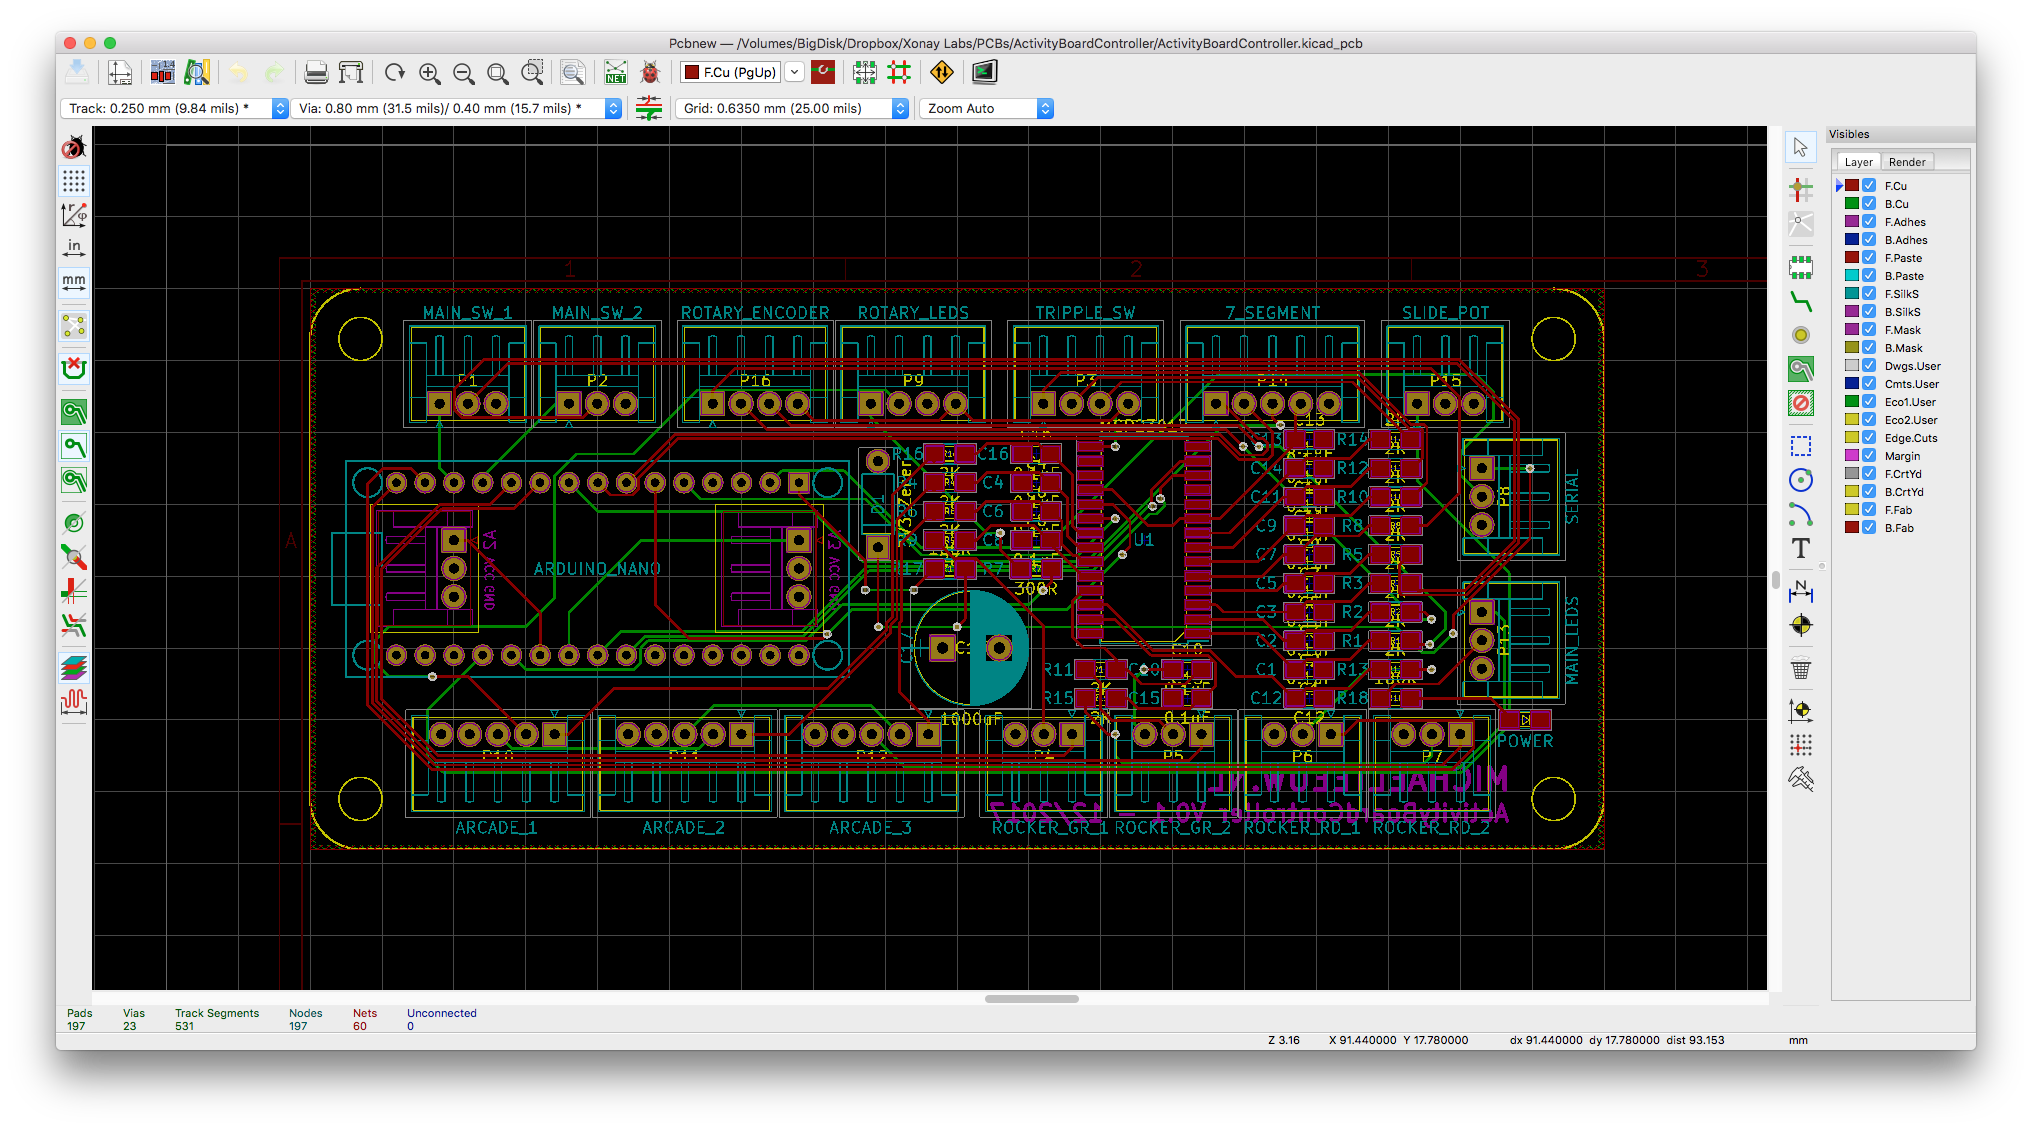Click the delete items trash icon
Viewport: 2032px width, 1130px height.
click(x=1800, y=669)
